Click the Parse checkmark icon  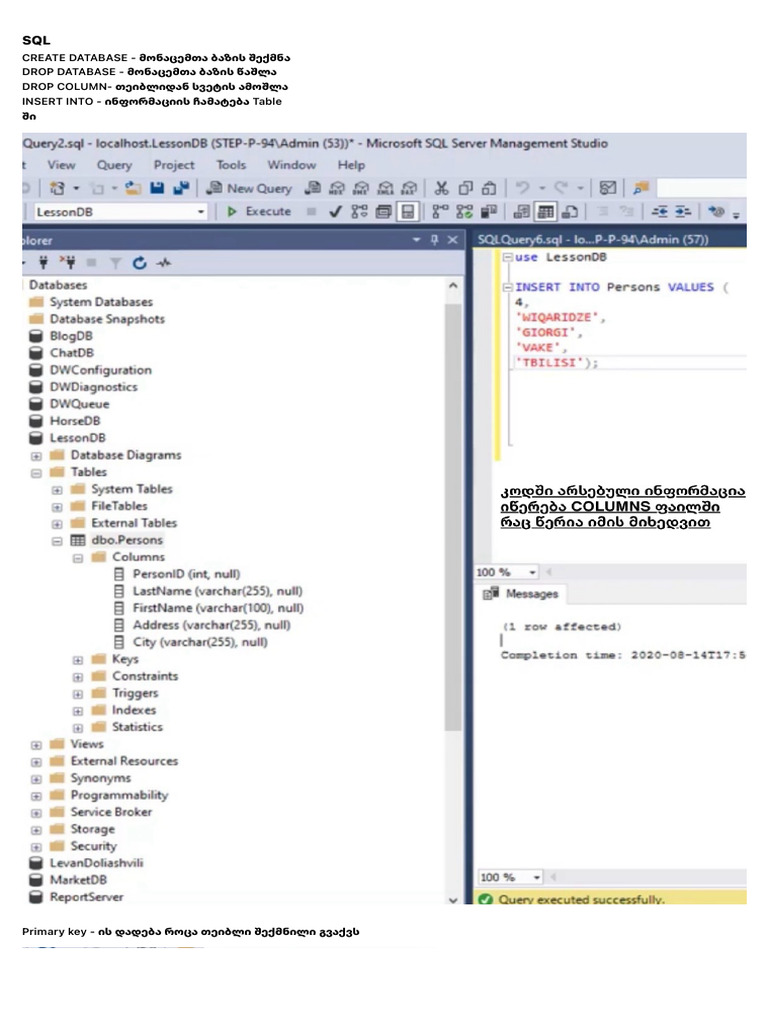tap(335, 212)
